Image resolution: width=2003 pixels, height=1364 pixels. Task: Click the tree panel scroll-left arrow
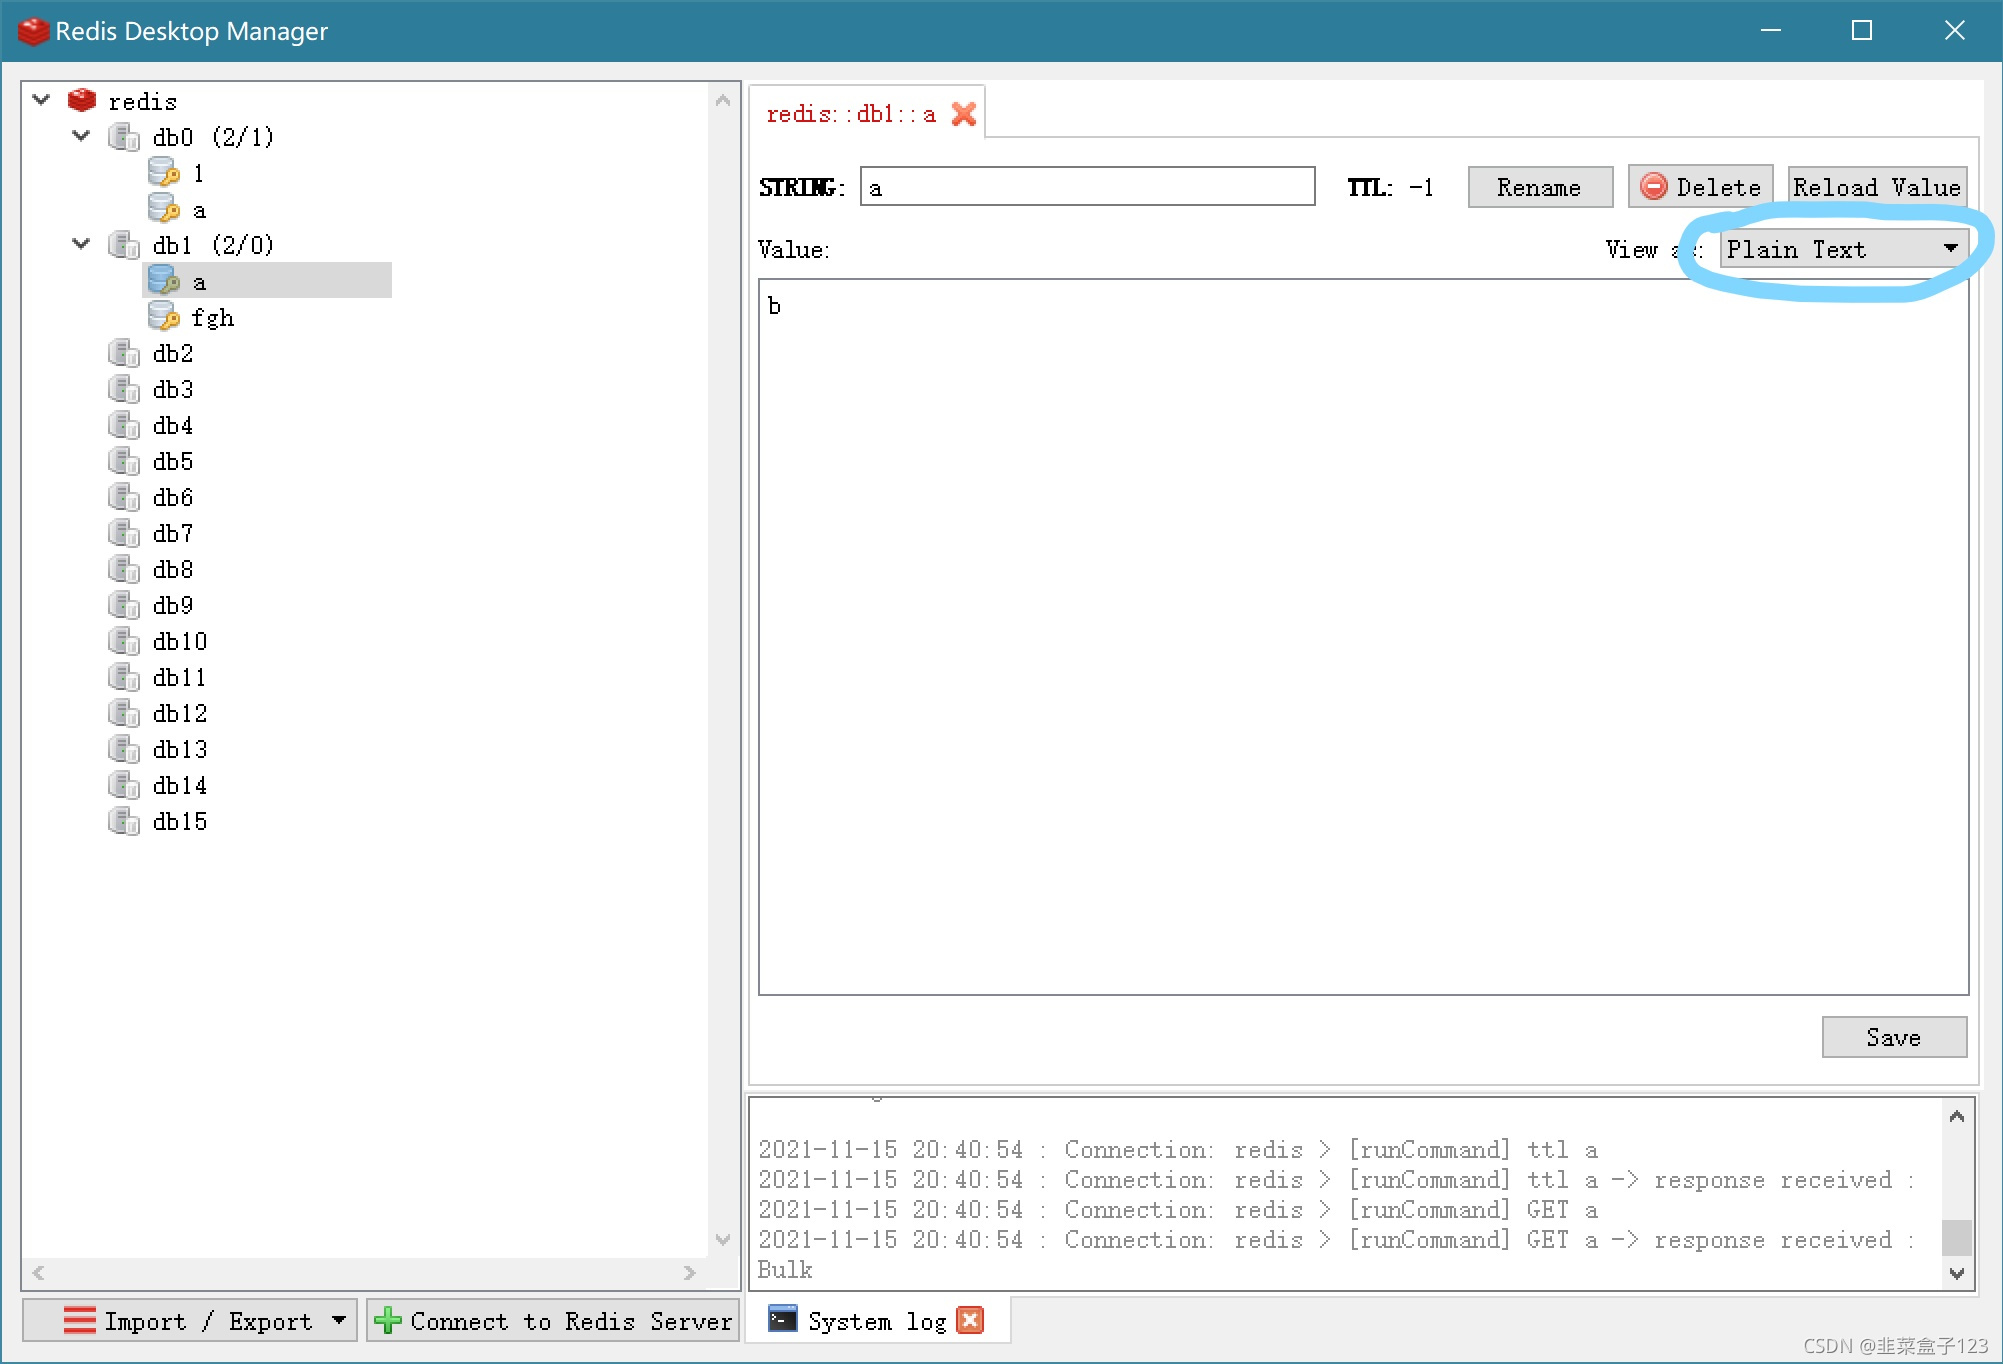[x=39, y=1273]
